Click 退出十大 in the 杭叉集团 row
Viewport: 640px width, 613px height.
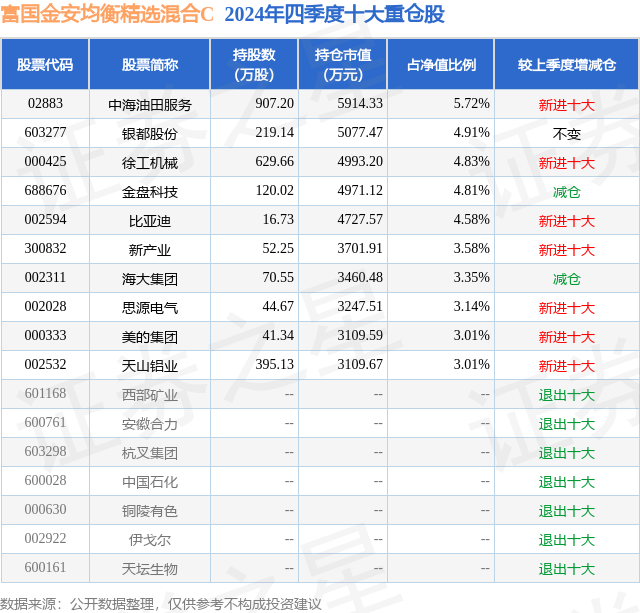pyautogui.click(x=567, y=453)
